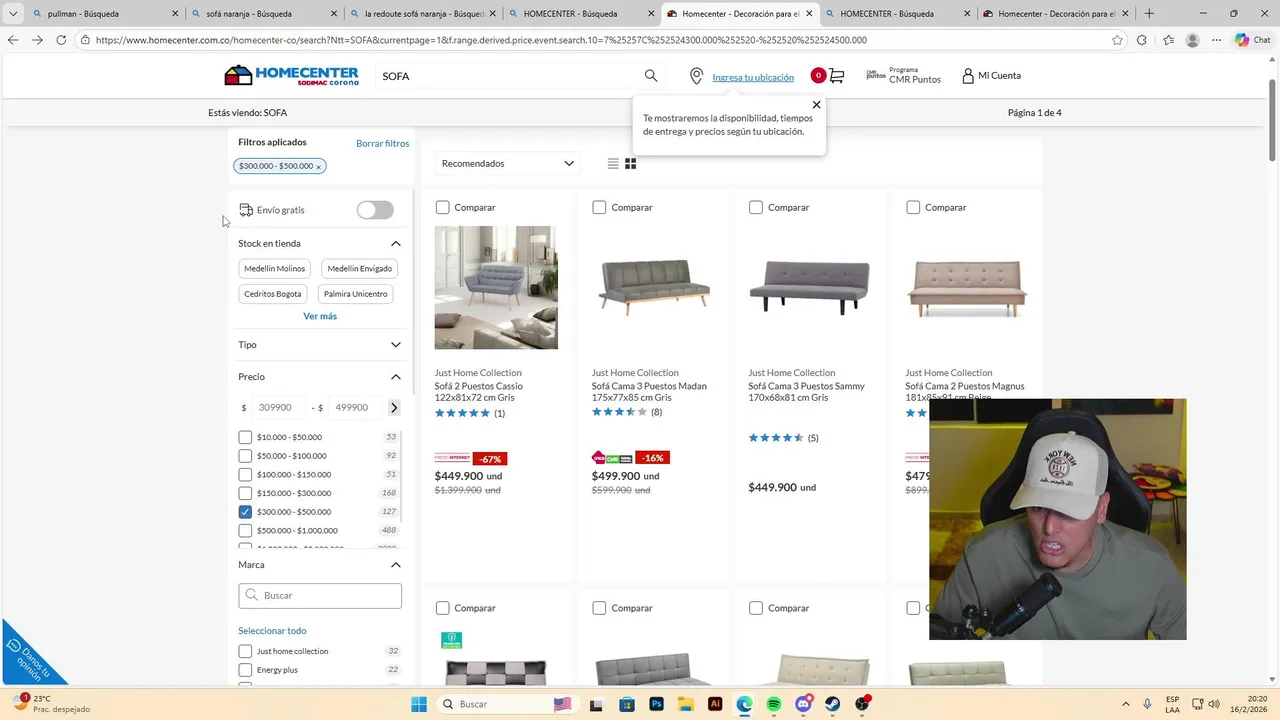Click maximum price input field
The width and height of the screenshot is (1280, 720).
[354, 407]
